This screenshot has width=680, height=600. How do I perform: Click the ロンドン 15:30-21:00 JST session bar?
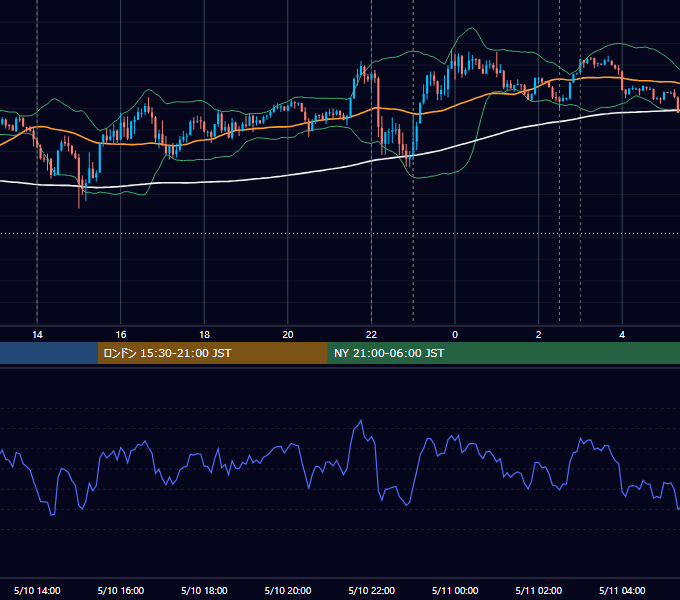[212, 353]
